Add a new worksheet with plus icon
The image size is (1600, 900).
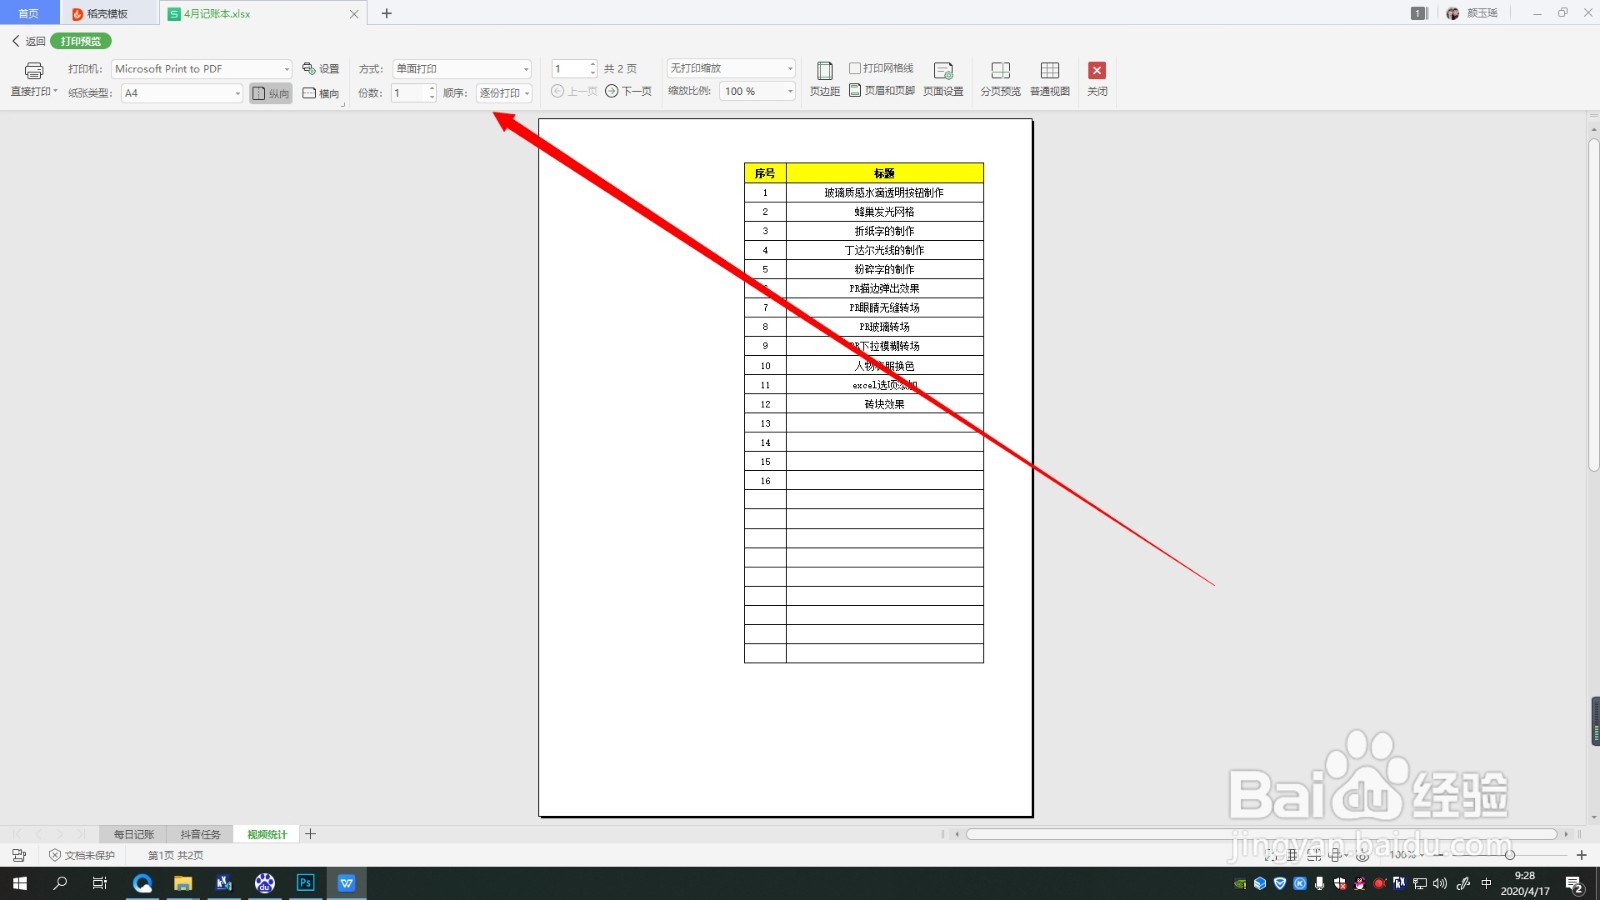[311, 833]
